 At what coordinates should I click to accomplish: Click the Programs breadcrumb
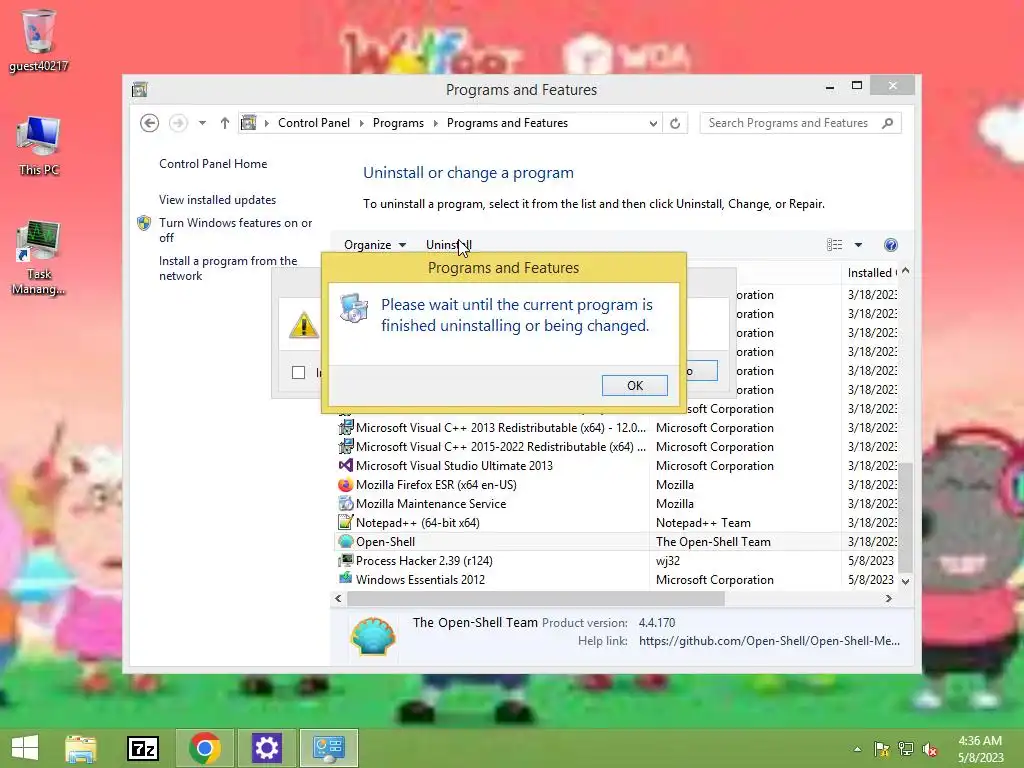point(398,123)
